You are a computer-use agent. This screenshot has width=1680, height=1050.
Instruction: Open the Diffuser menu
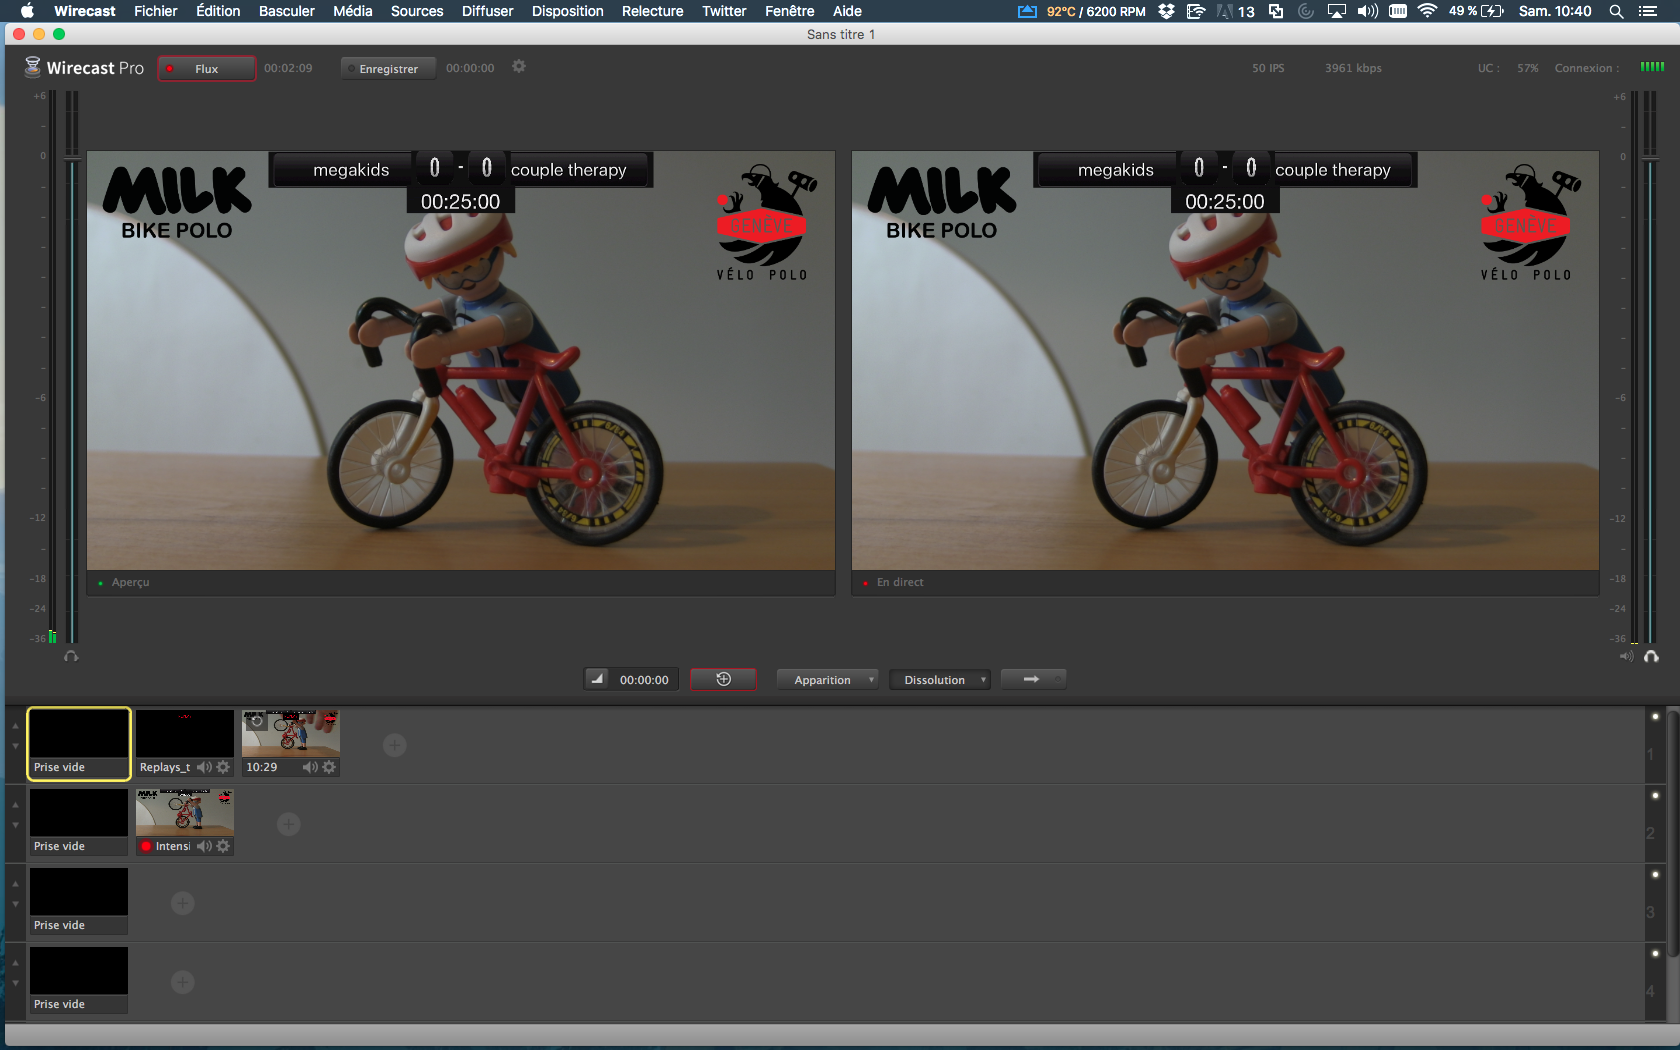pos(487,11)
